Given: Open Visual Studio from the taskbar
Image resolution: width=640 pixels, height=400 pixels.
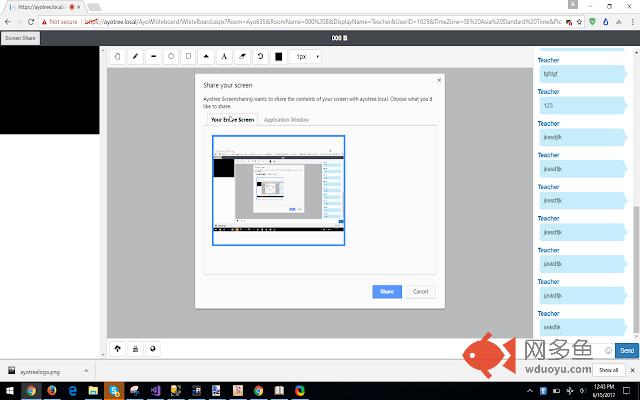Looking at the screenshot, I should 155,391.
